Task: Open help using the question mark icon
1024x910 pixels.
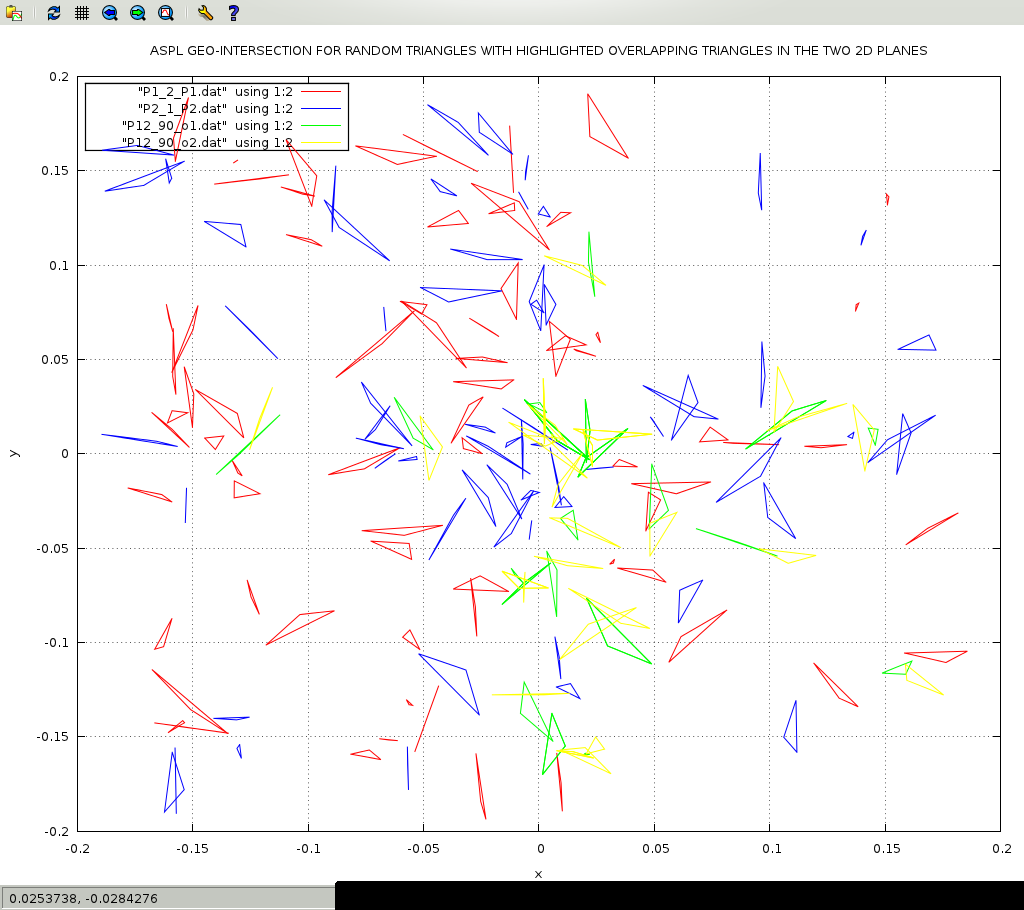Action: 233,13
